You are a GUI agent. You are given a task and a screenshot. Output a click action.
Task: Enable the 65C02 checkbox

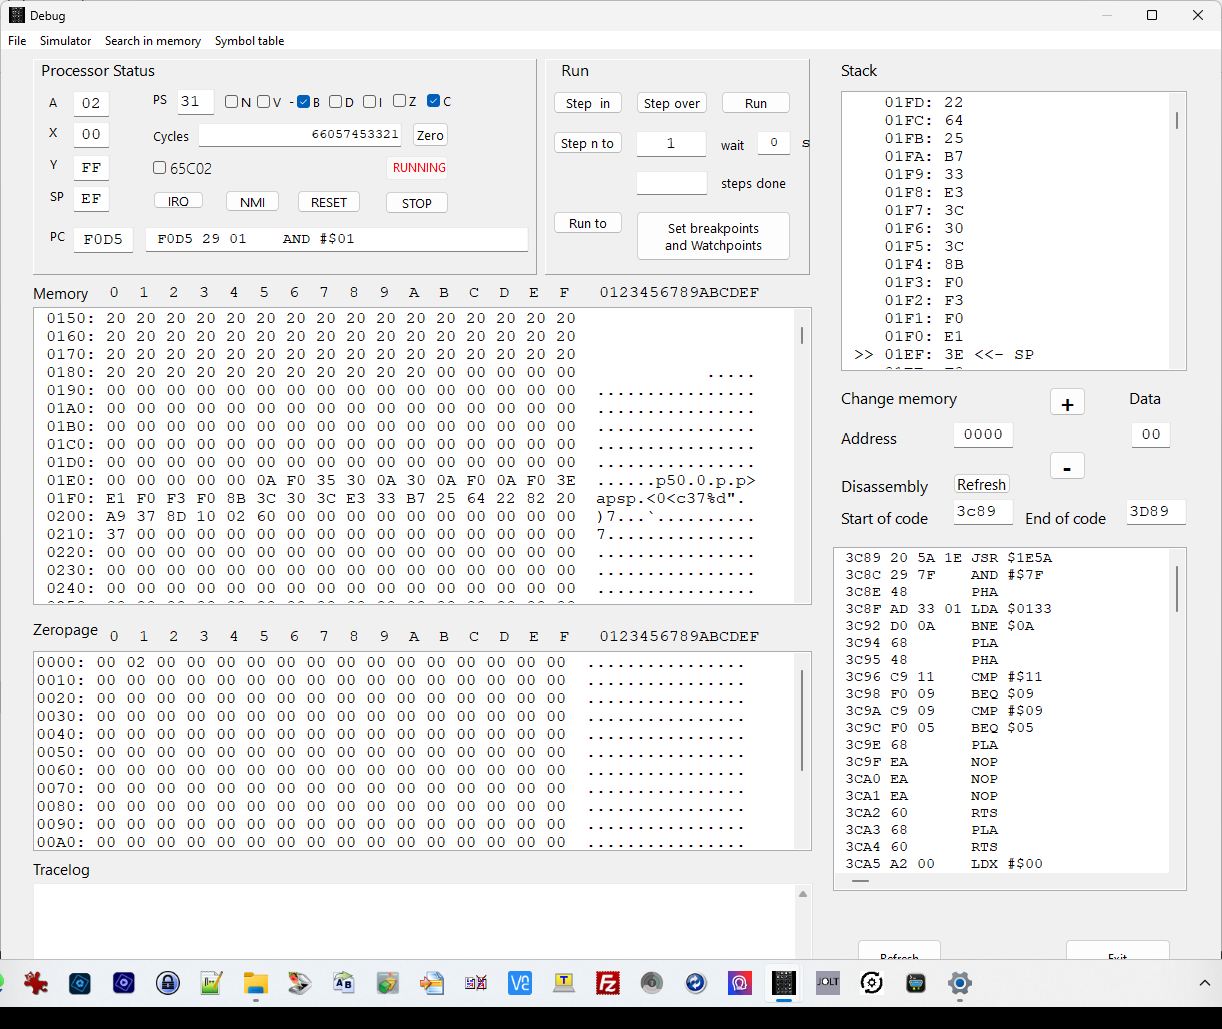coord(159,168)
